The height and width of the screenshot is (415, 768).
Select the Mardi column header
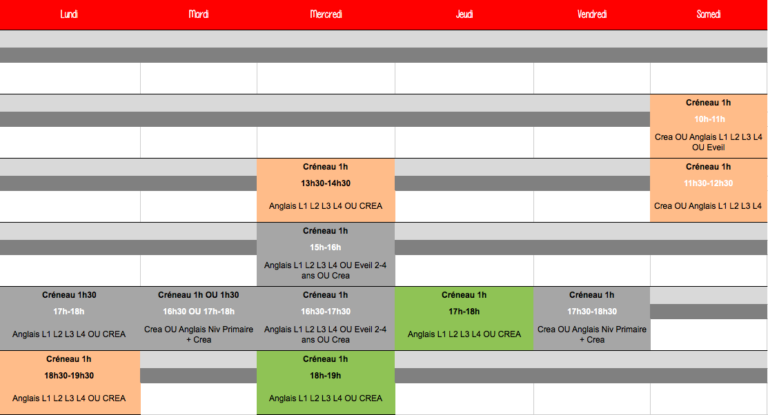(199, 14)
